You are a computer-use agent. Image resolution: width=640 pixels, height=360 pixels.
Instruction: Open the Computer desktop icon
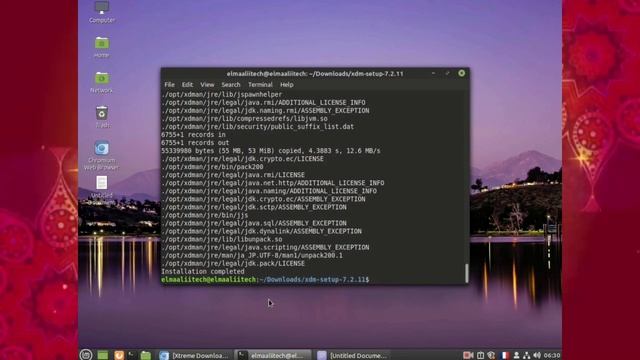(102, 11)
